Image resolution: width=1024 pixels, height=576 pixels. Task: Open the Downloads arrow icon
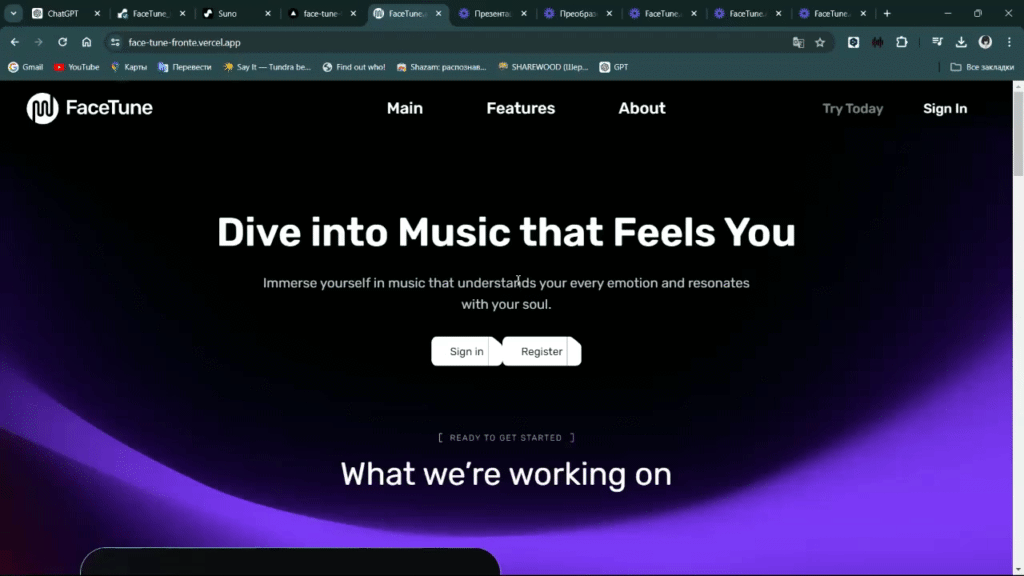coord(961,42)
